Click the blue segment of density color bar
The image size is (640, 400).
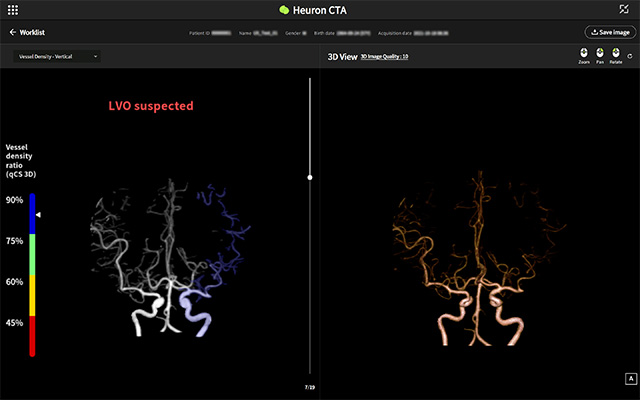coord(32,214)
